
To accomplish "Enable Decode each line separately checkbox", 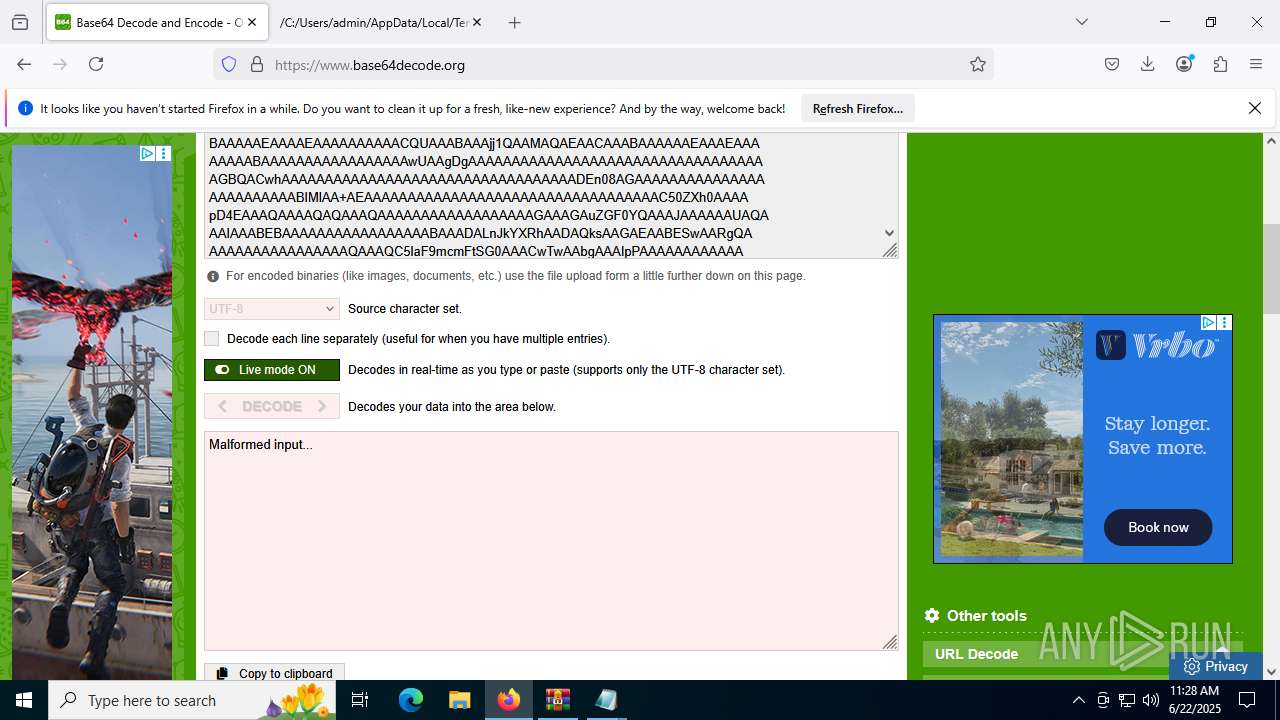I will click(211, 339).
